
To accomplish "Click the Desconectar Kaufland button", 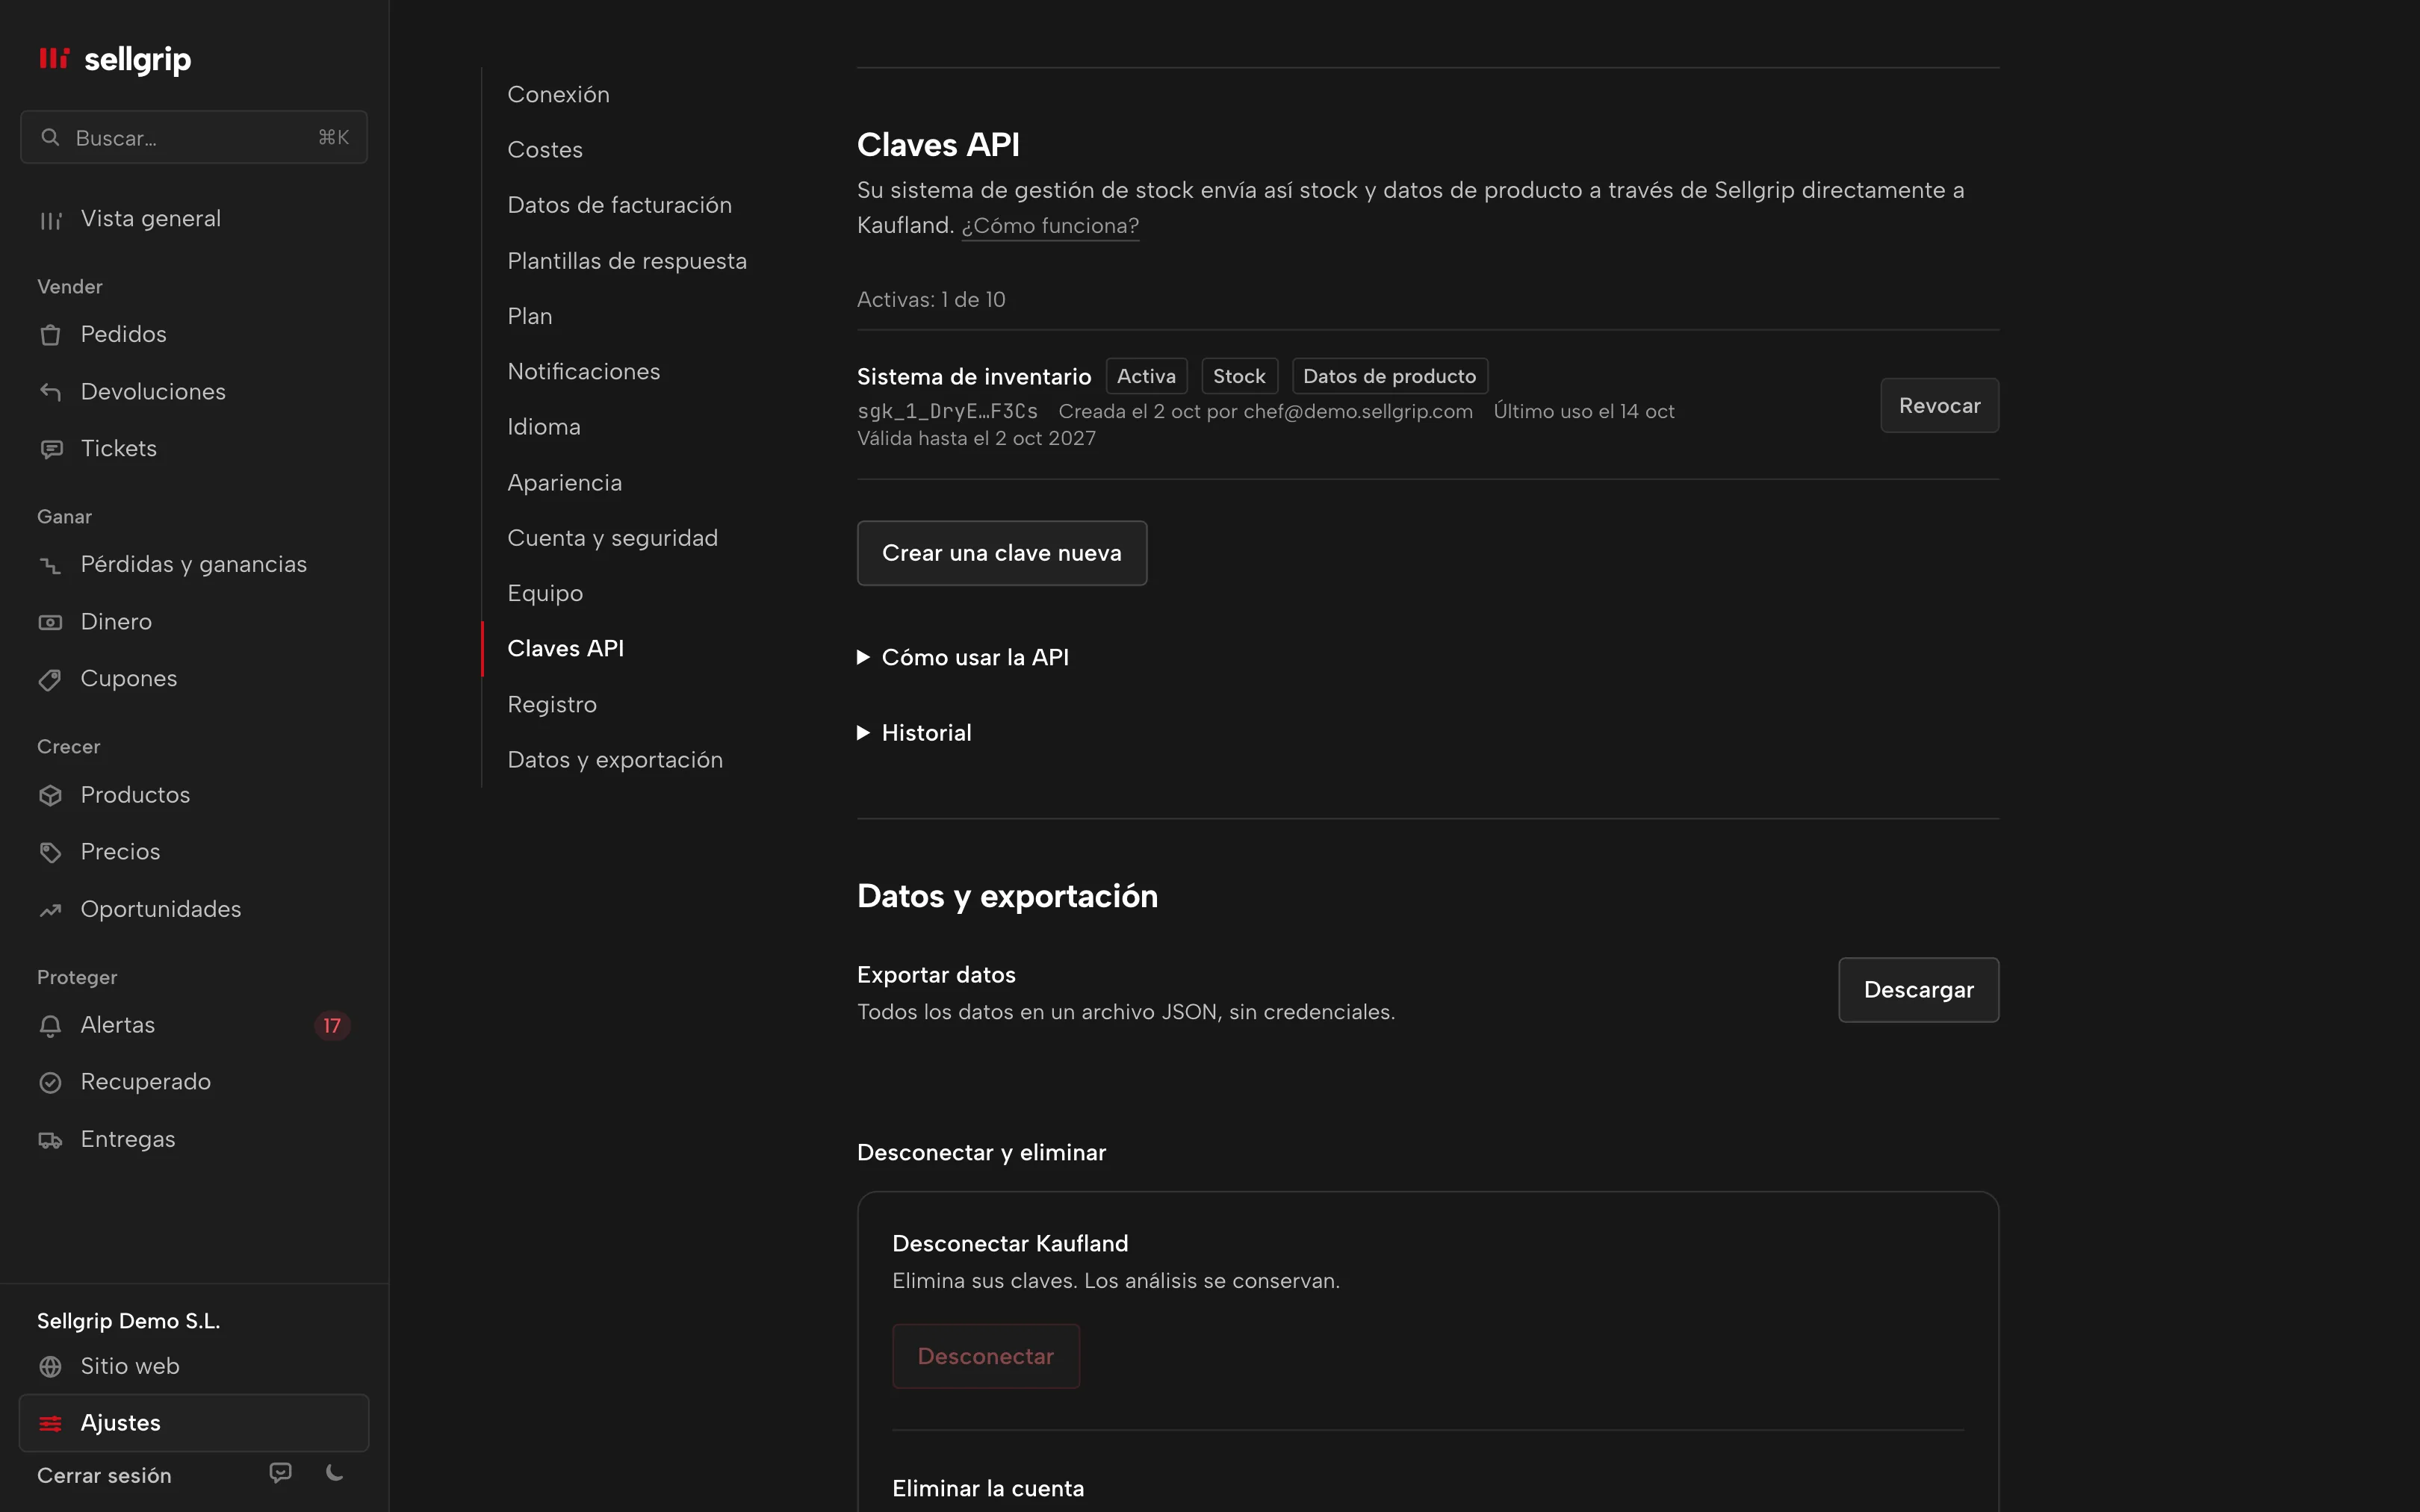I will [x=986, y=1356].
